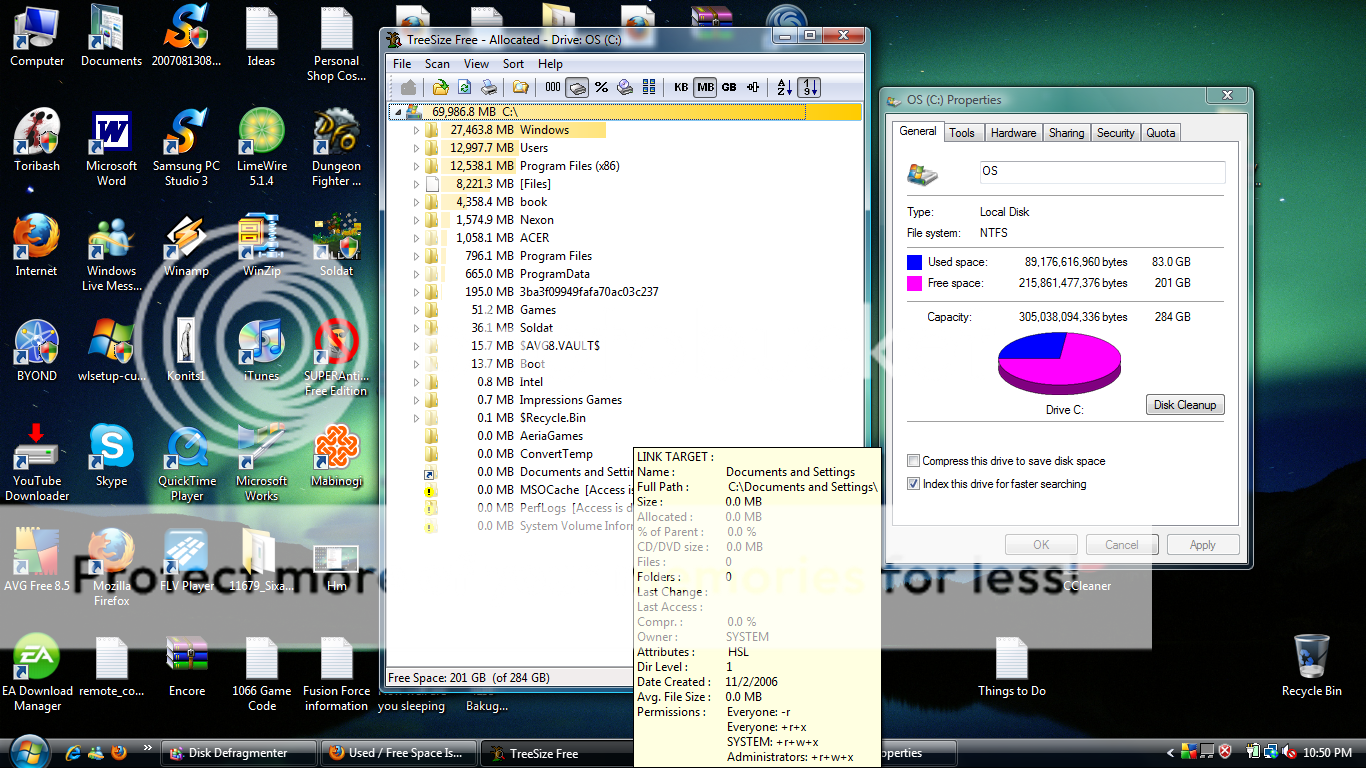Click the drive label text field
This screenshot has height=768, width=1366.
(1102, 172)
